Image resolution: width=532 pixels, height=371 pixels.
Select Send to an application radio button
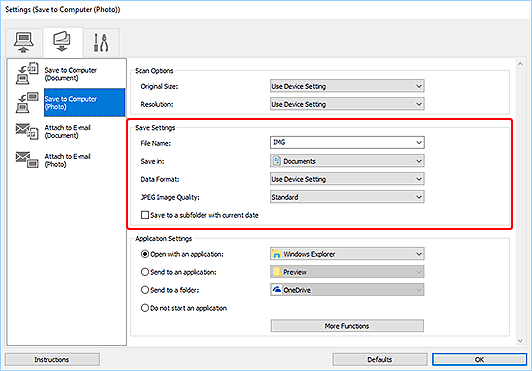point(145,272)
